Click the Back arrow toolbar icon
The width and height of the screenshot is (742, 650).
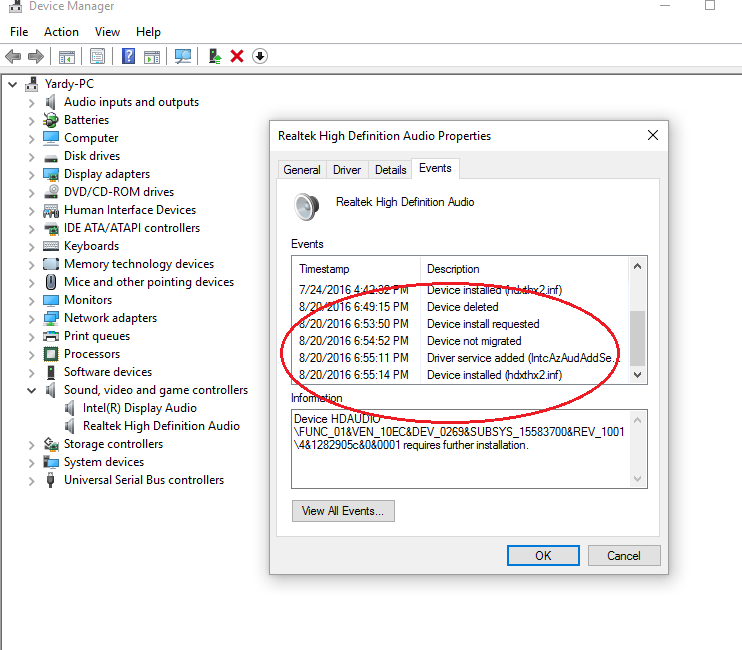click(13, 57)
